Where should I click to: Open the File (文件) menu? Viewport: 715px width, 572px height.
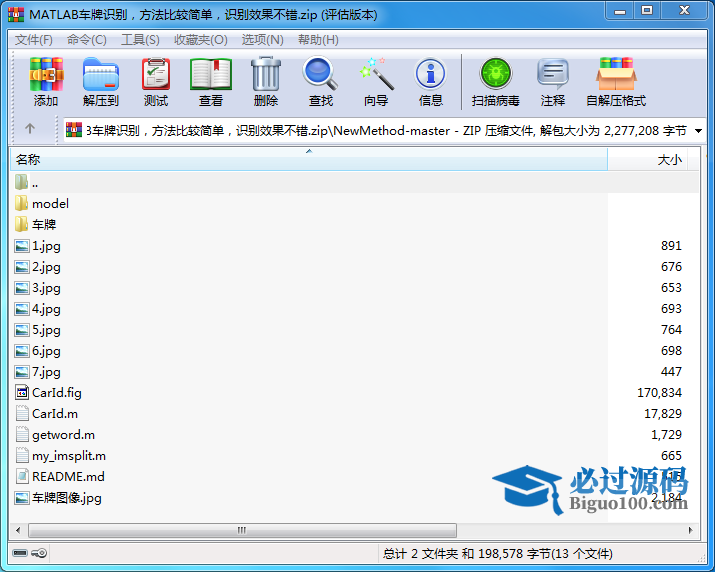tap(34, 40)
